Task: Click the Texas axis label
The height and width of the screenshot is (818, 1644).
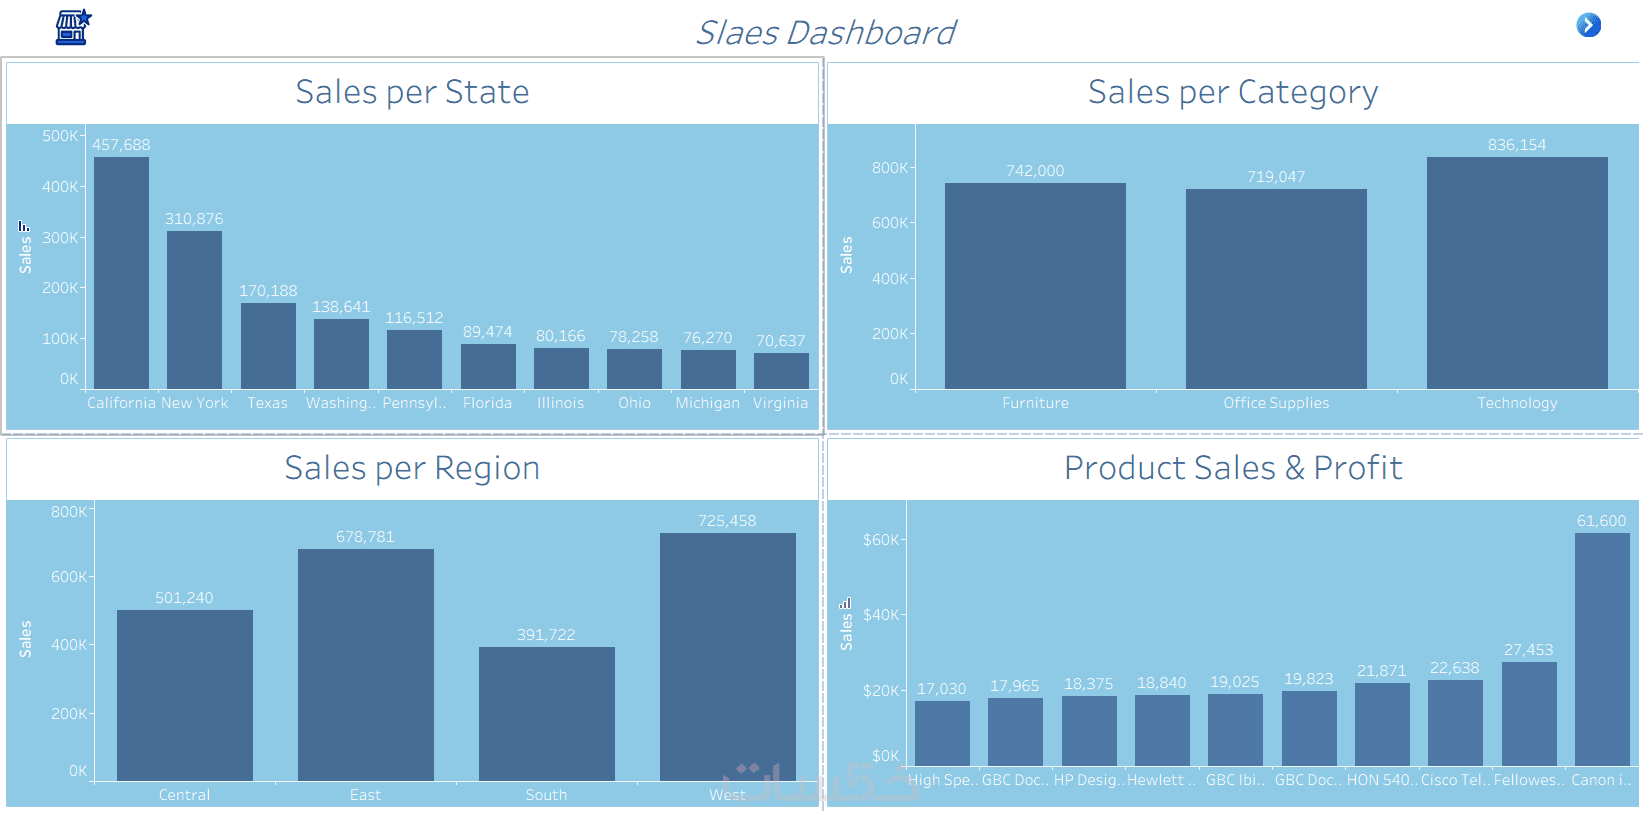Action: [x=267, y=403]
